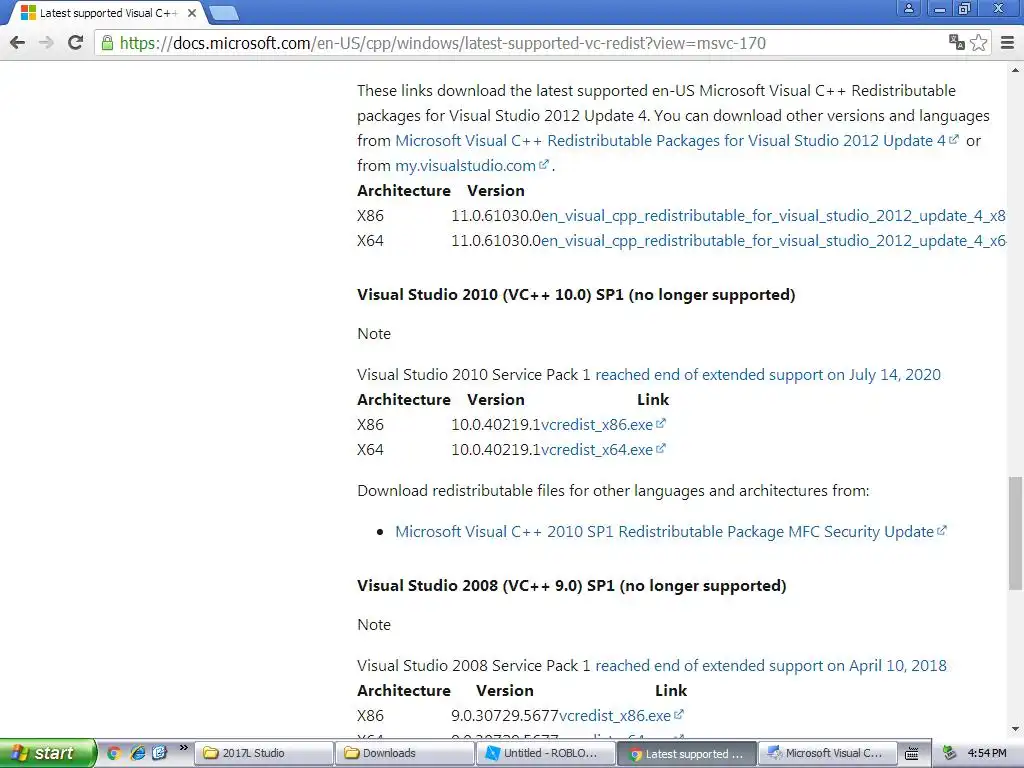Close the Latest supported Visual C++ tab

click(192, 13)
